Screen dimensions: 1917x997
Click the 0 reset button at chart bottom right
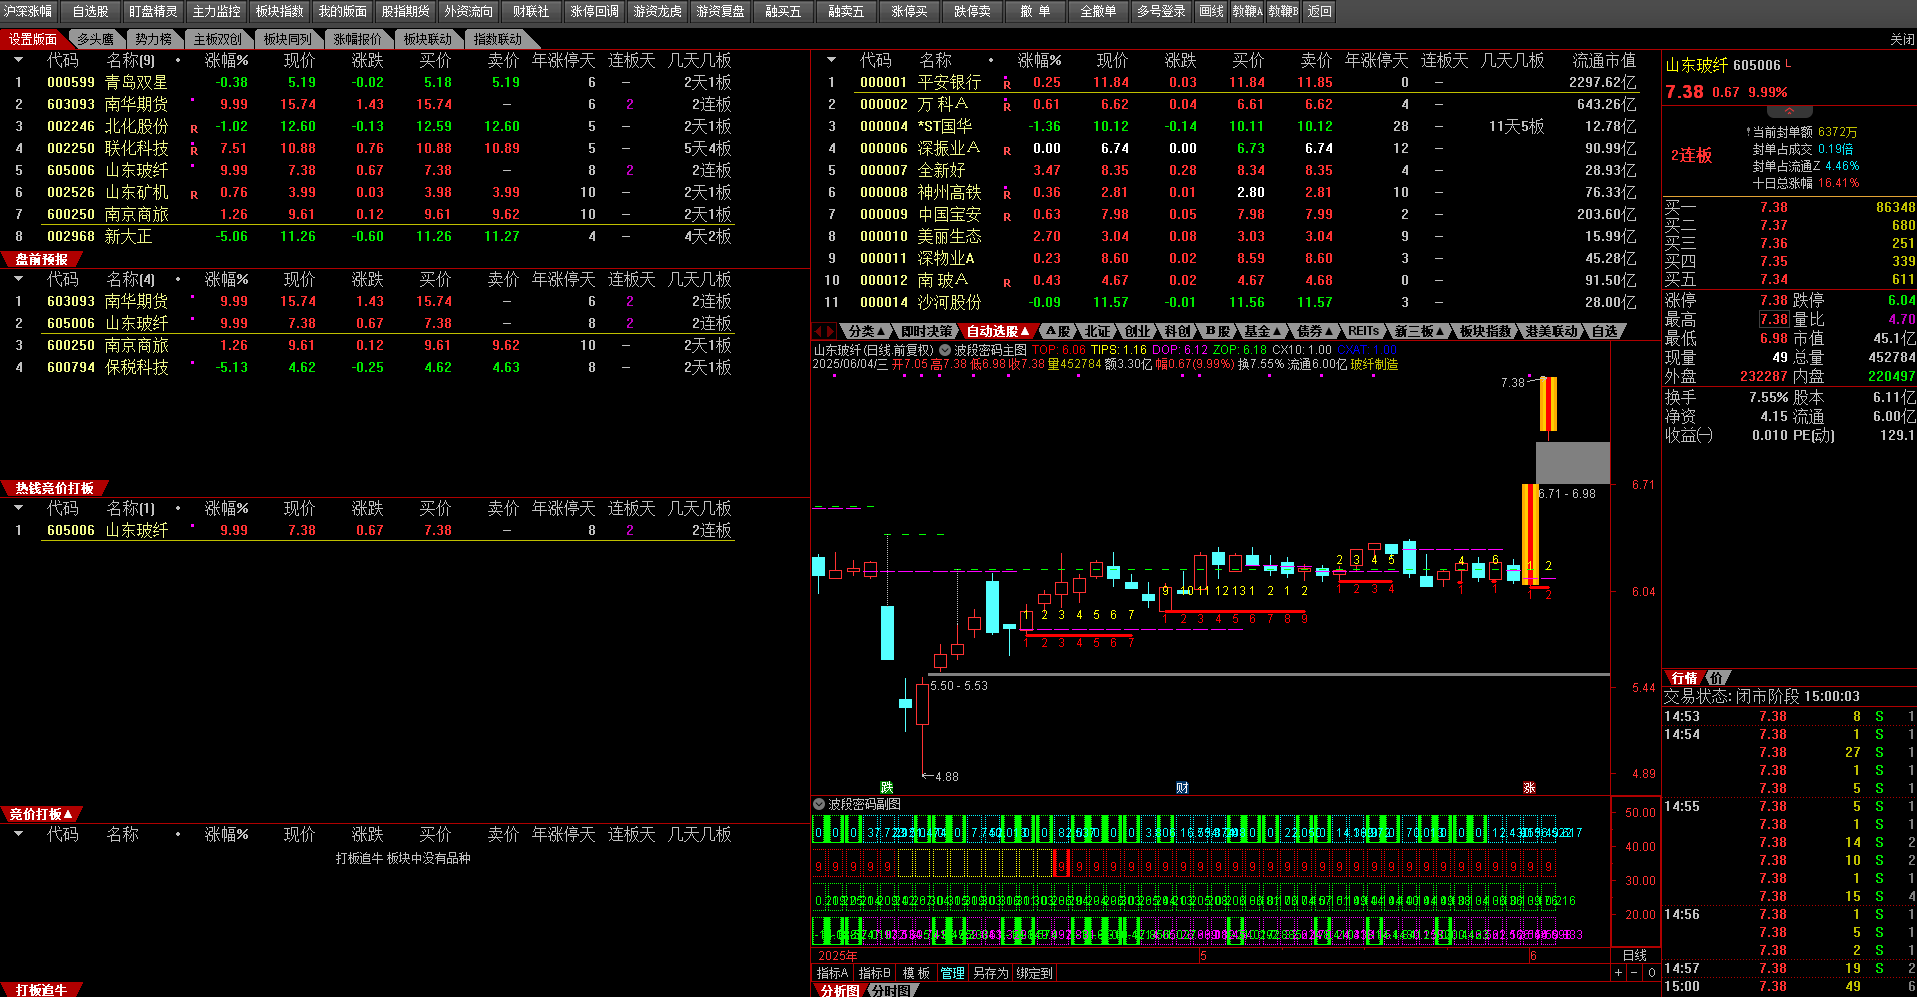coord(1651,973)
